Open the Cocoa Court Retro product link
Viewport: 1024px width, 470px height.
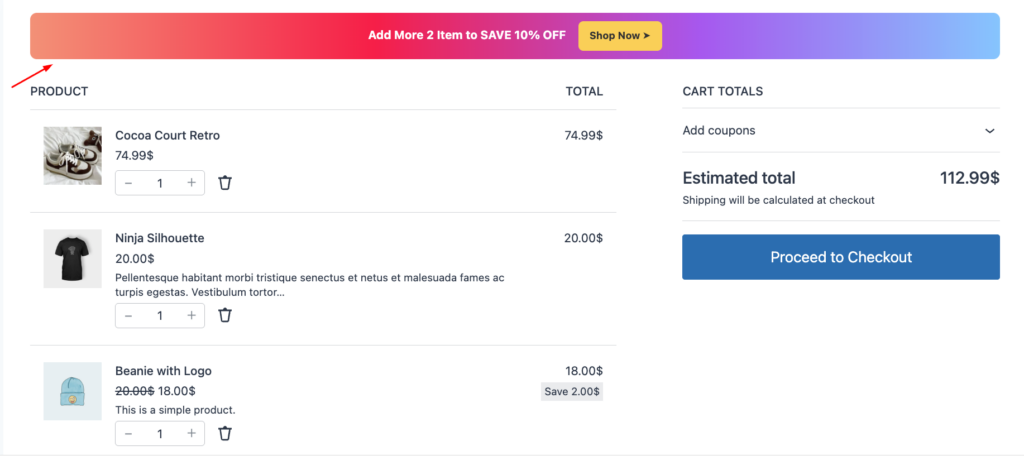coord(167,135)
